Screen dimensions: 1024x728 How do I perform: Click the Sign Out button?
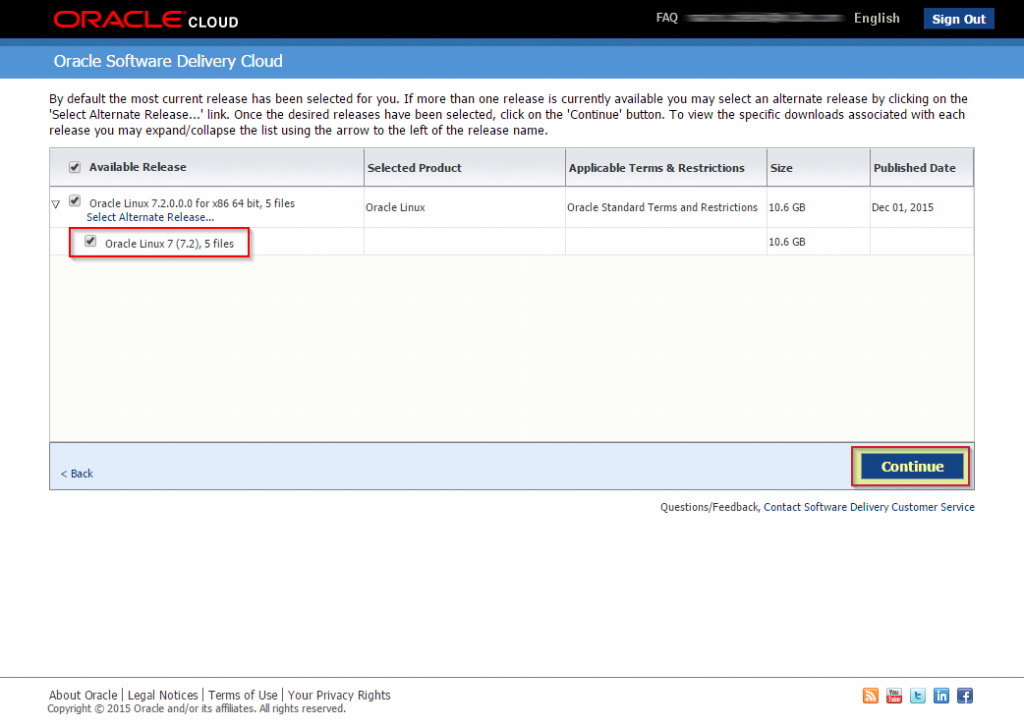(x=958, y=18)
